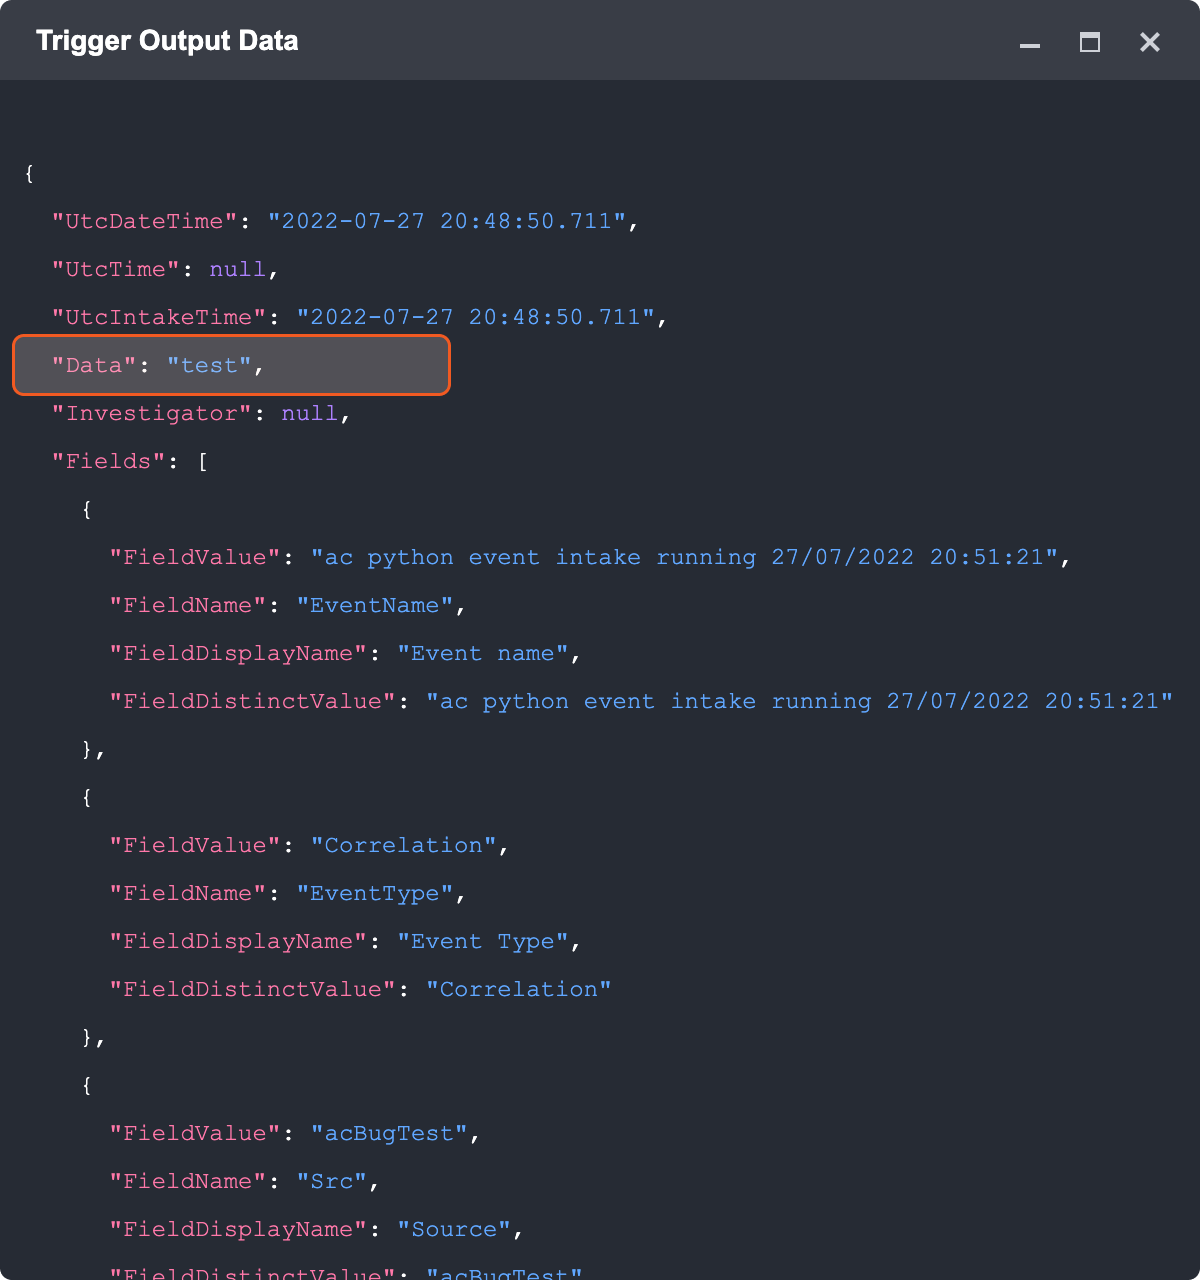The width and height of the screenshot is (1200, 1280).
Task: Close the Trigger Output Data dialog
Action: 1150,42
